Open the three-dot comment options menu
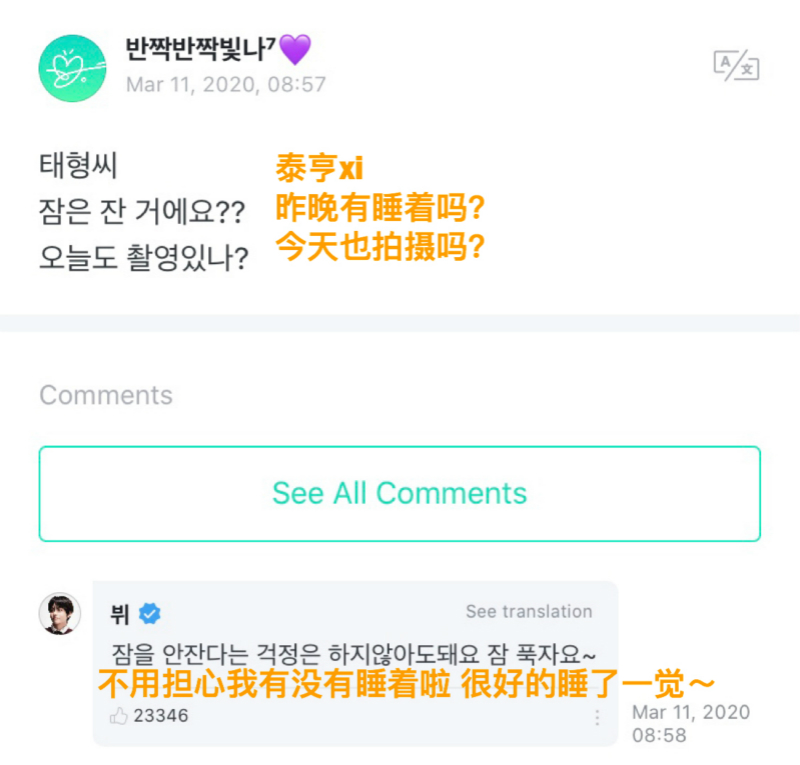800x765 pixels. point(597,718)
